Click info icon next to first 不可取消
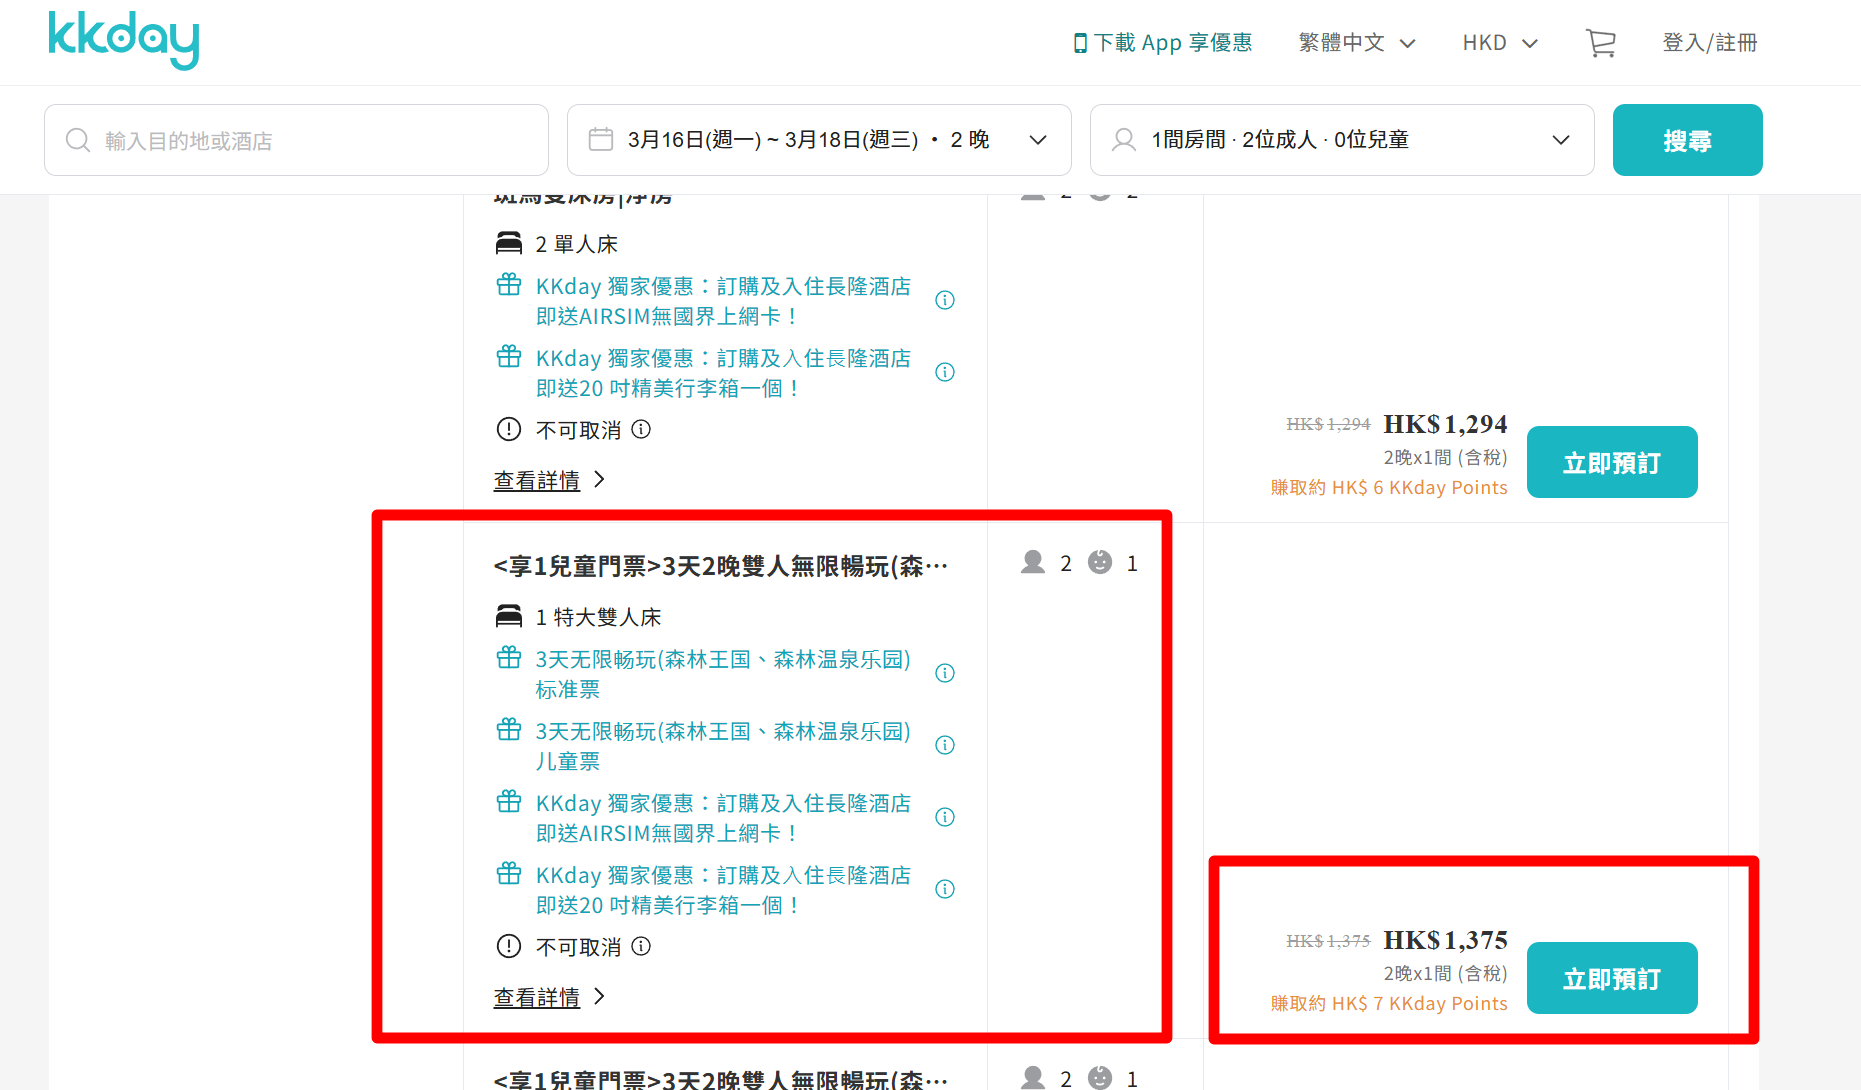This screenshot has width=1861, height=1090. 642,430
